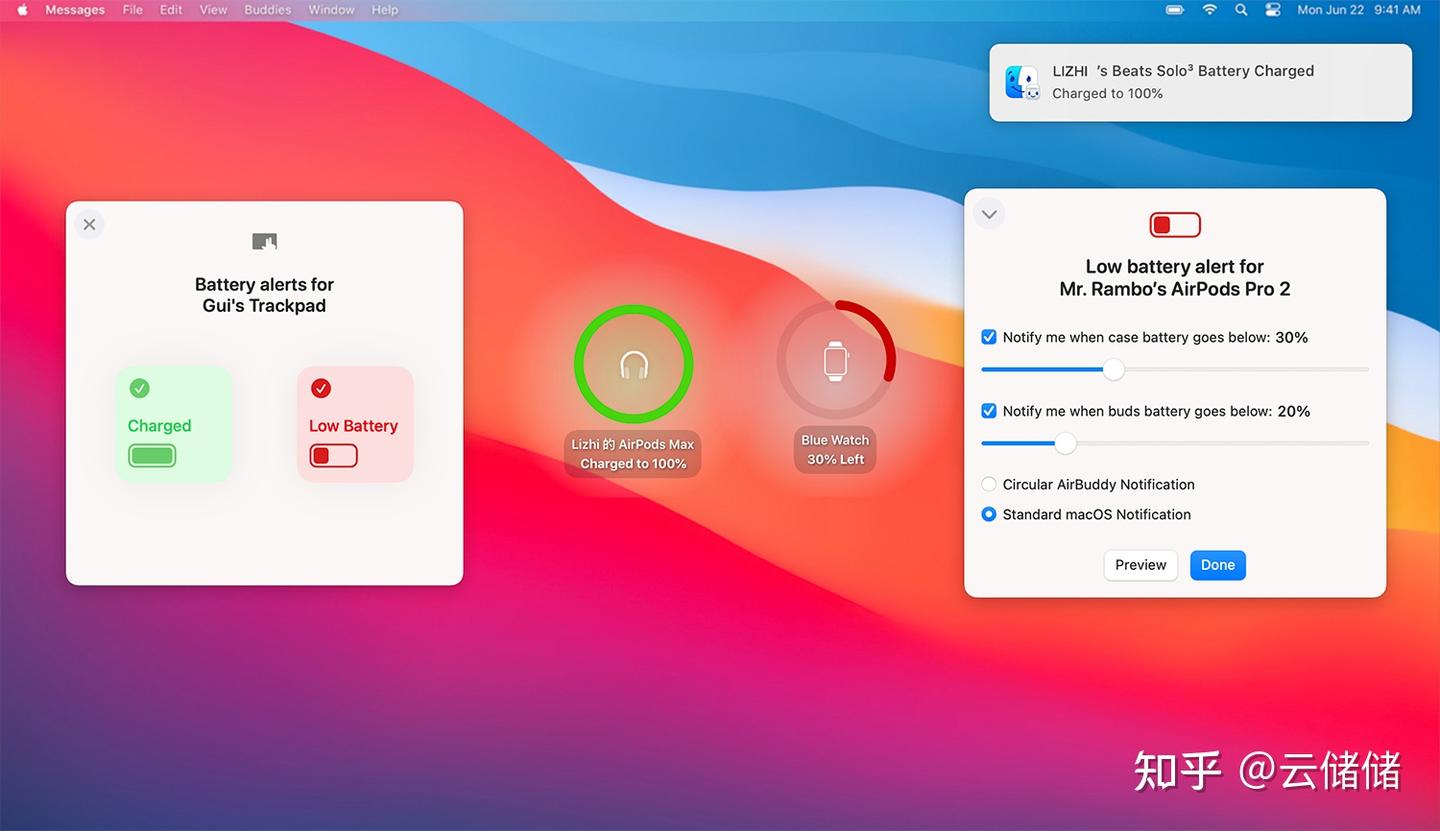Click the Preview button

pos(1140,565)
